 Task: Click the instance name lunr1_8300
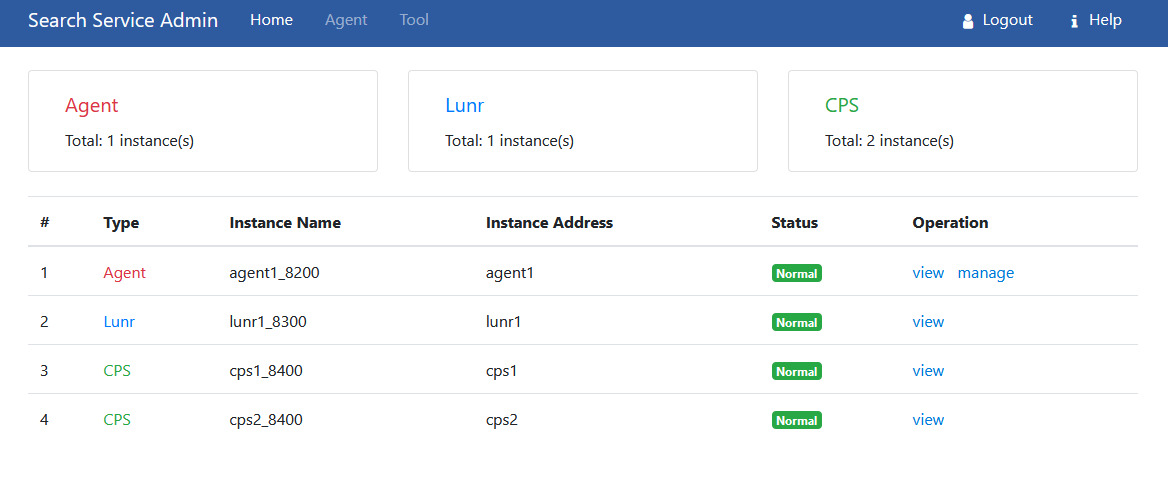268,322
